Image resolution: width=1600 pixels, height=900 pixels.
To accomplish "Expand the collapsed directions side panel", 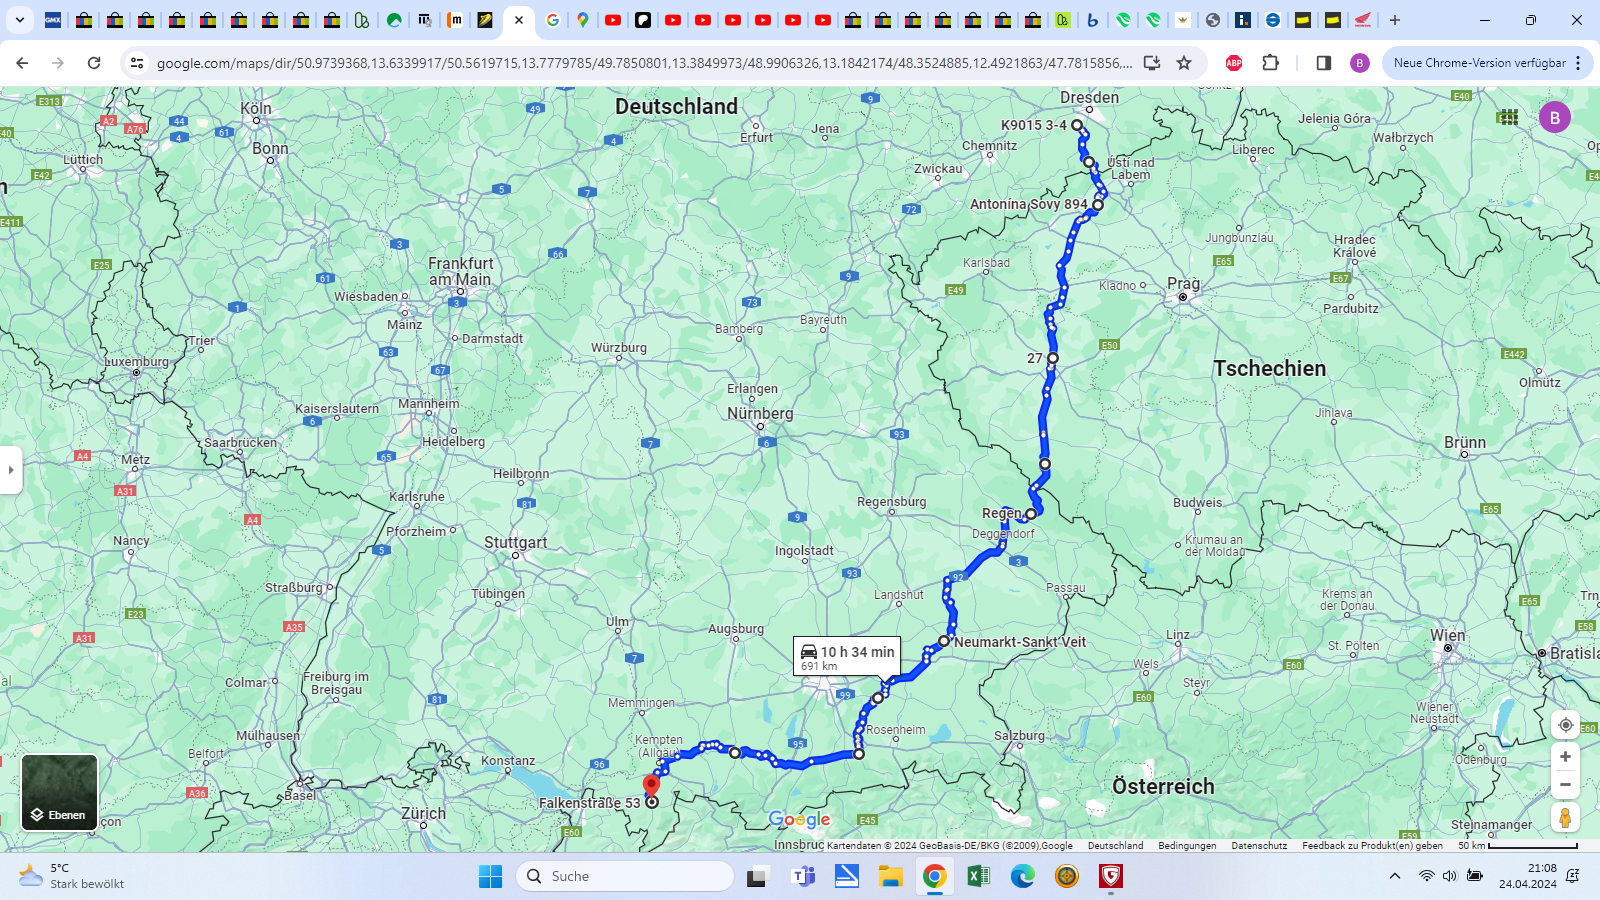I will (x=11, y=469).
